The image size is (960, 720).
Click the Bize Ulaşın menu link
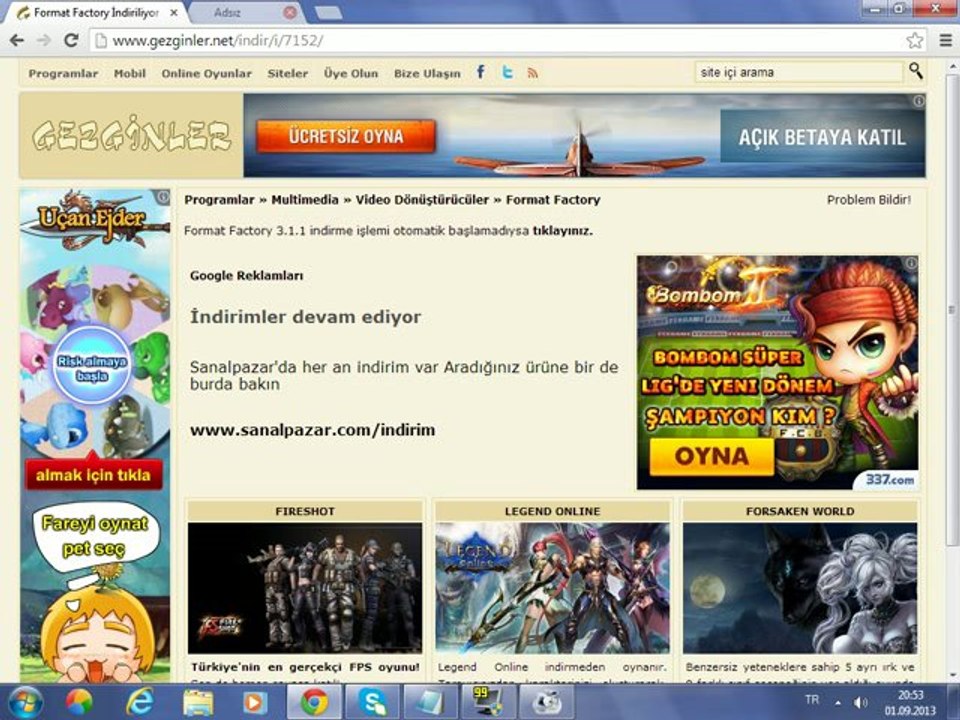tap(427, 73)
